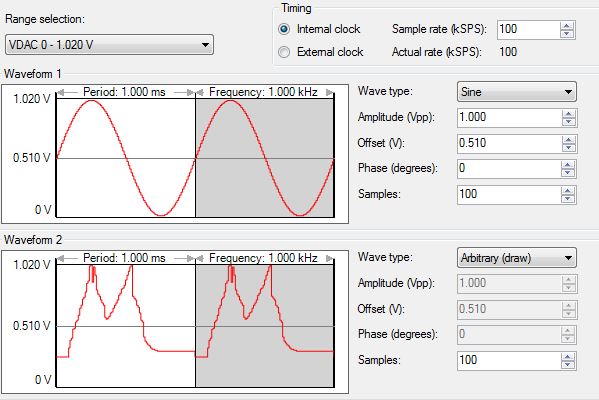Click the Waveform 1 sine plot first period
The height and width of the screenshot is (400, 599).
126,158
